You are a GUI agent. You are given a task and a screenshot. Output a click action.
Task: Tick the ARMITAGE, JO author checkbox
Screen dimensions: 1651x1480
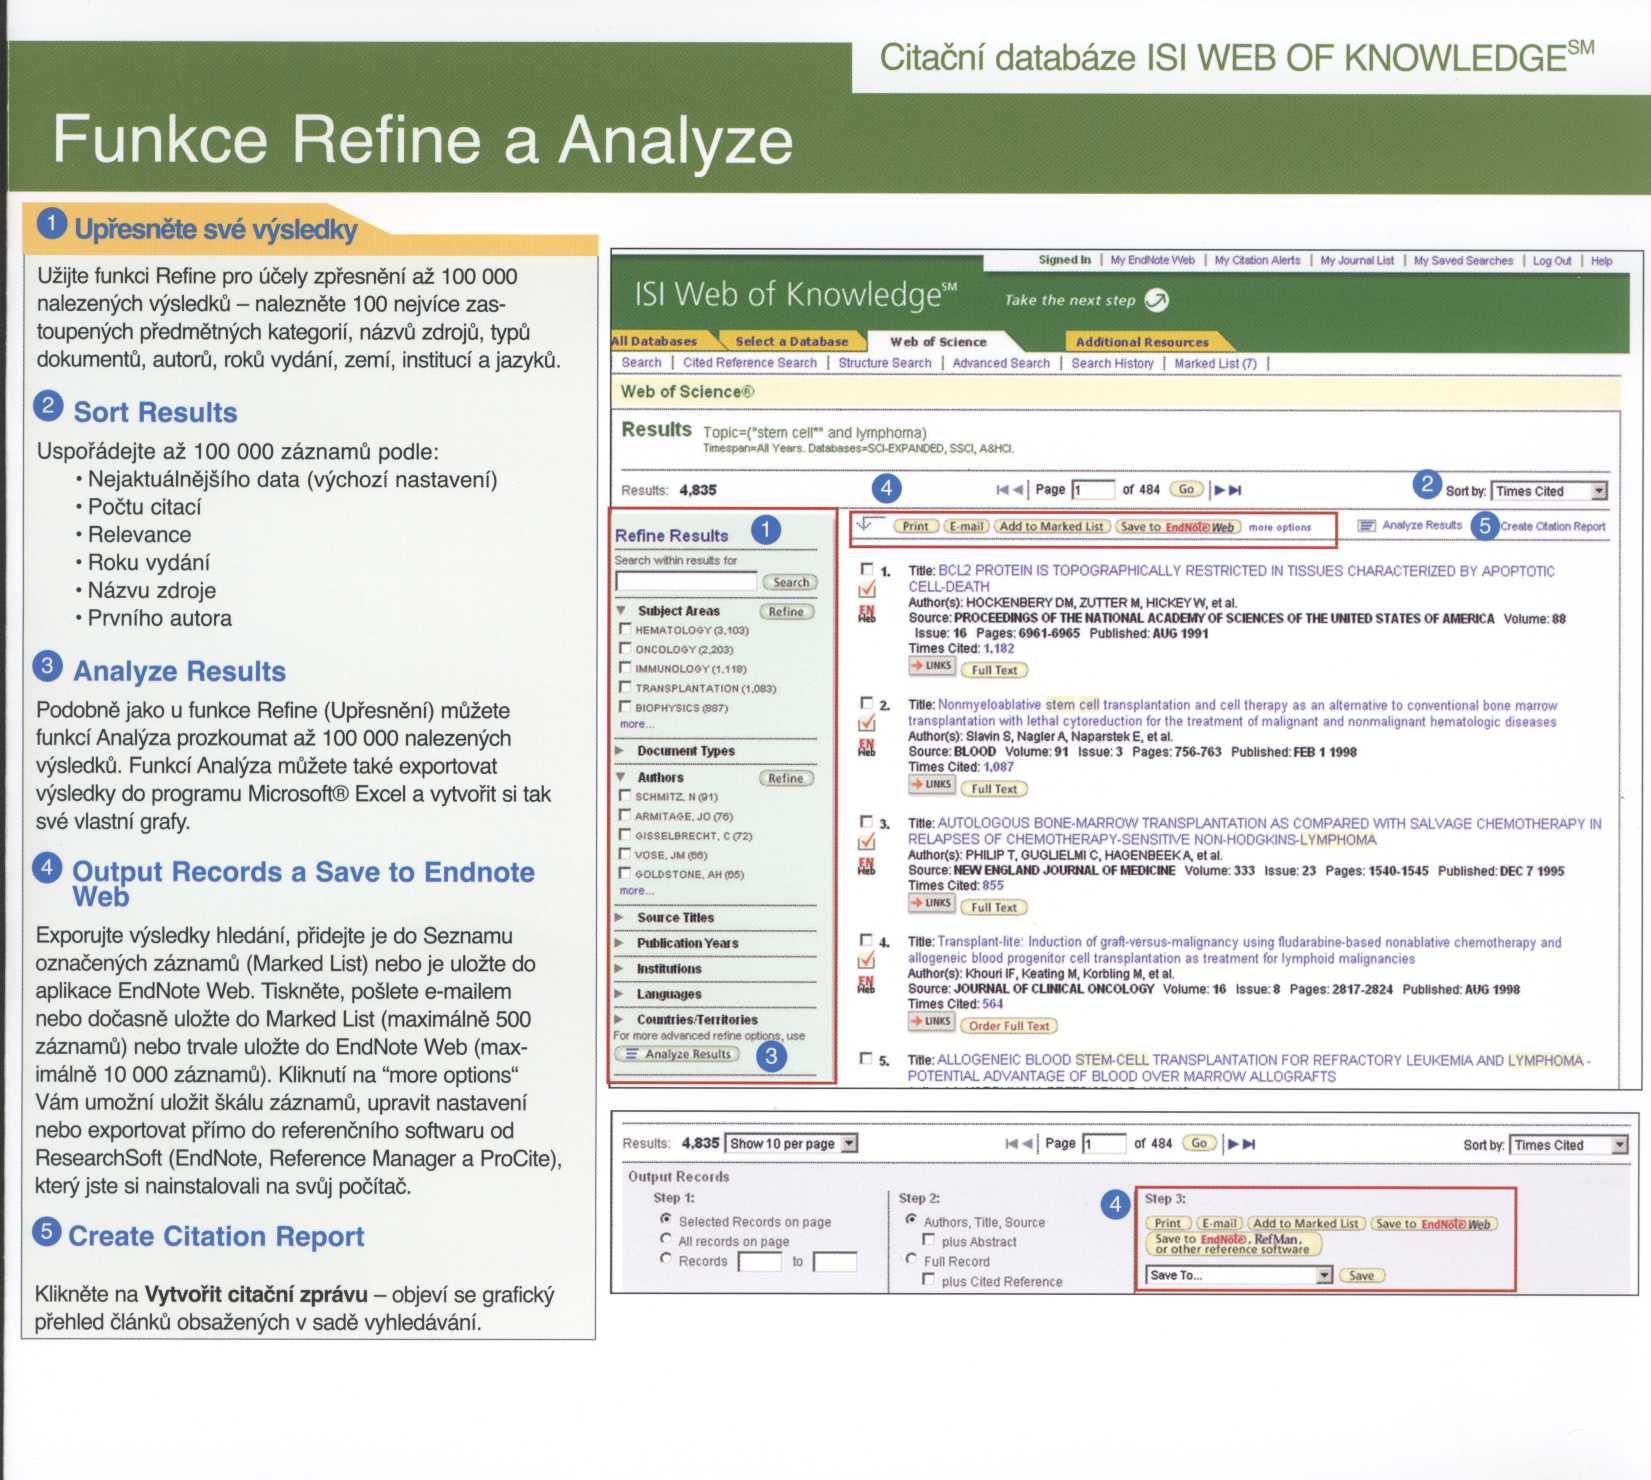625,815
